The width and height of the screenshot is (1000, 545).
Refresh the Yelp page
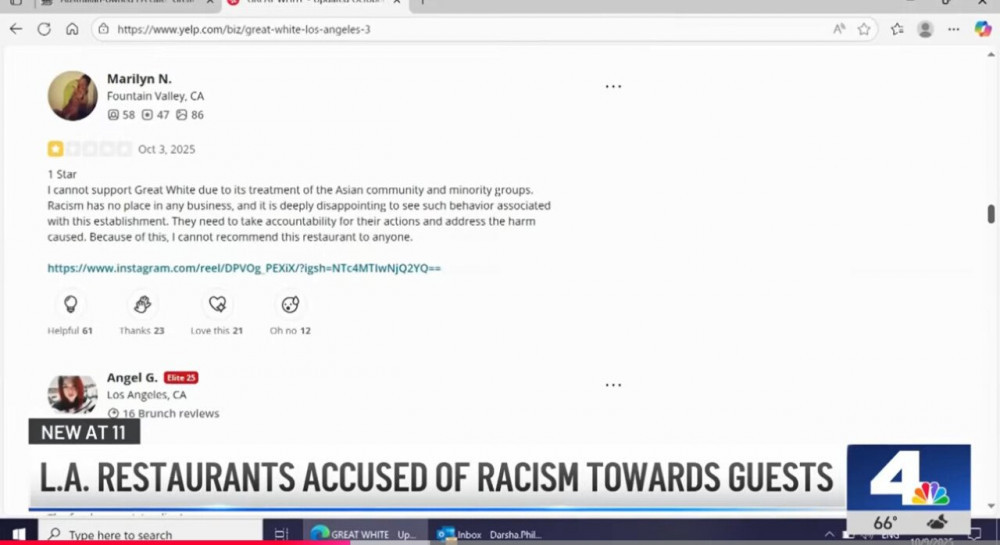point(44,29)
